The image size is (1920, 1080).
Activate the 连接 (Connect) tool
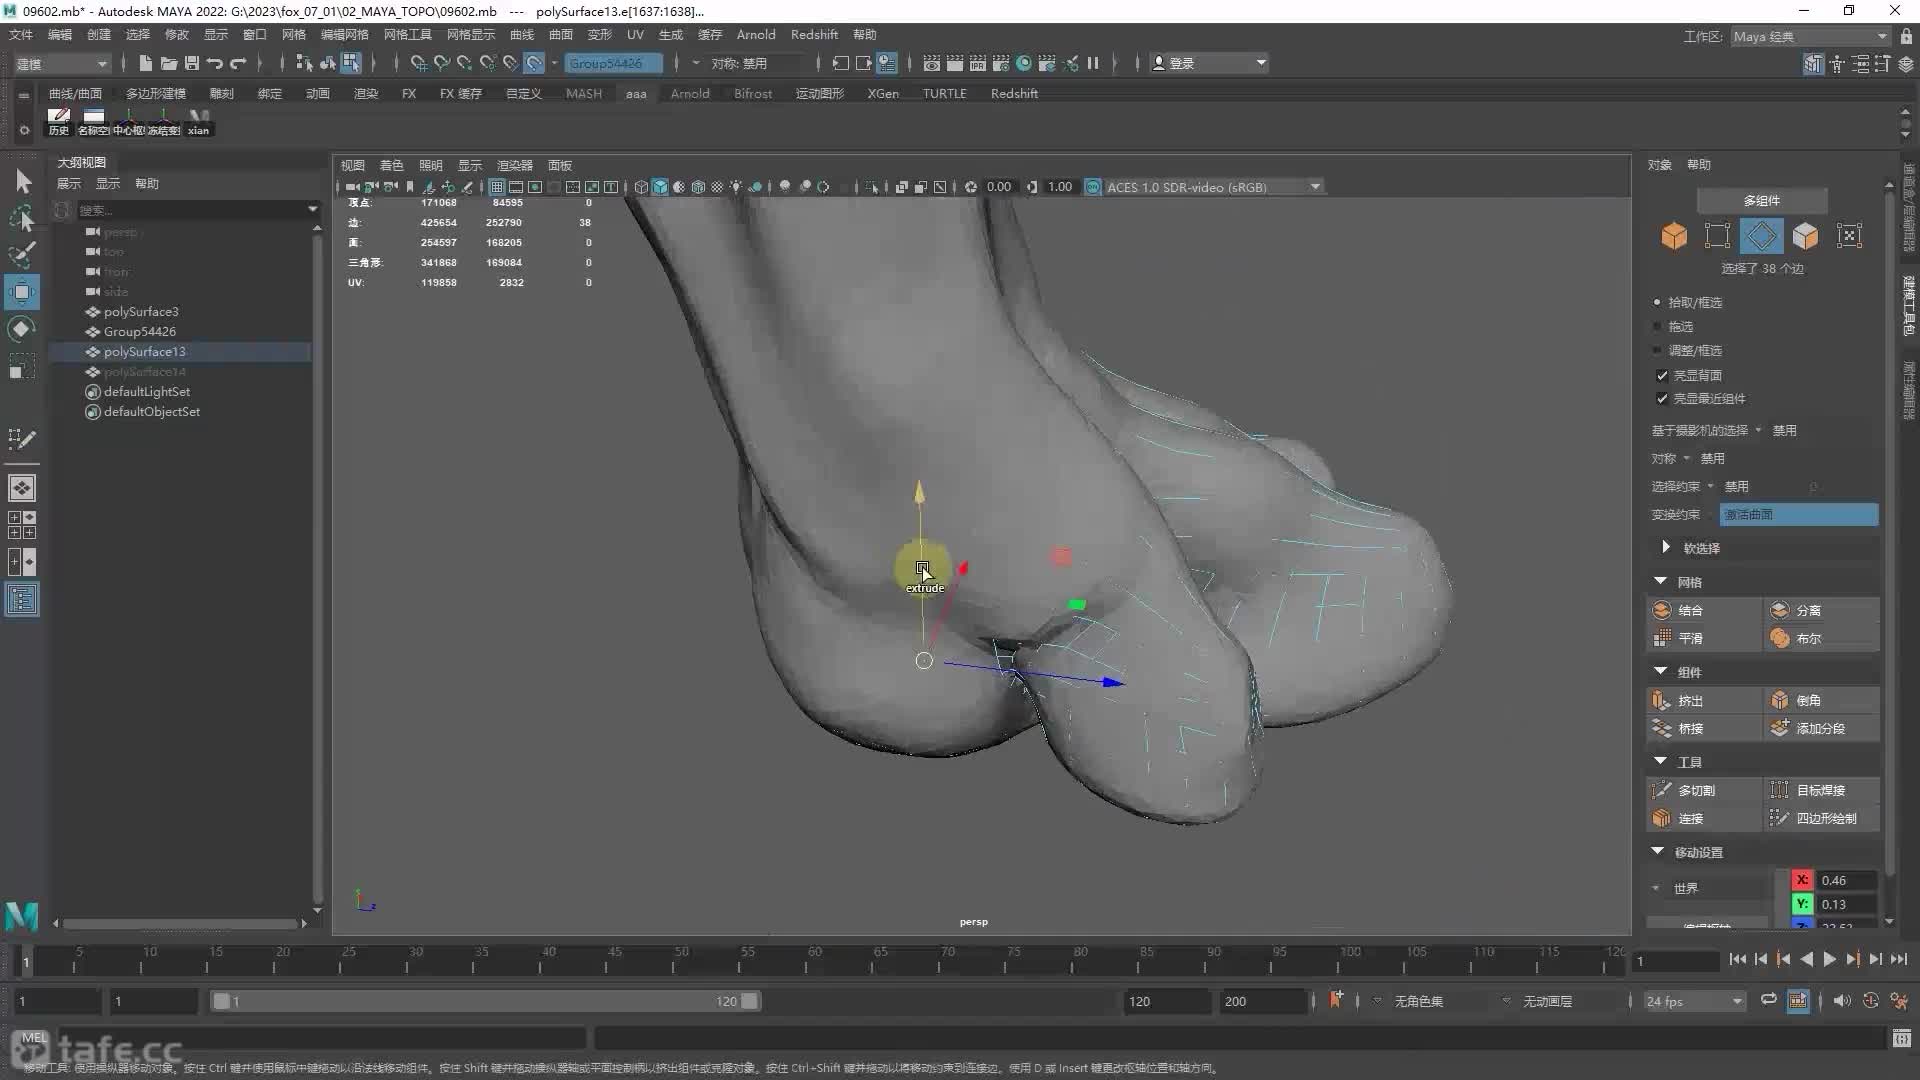click(x=1703, y=818)
